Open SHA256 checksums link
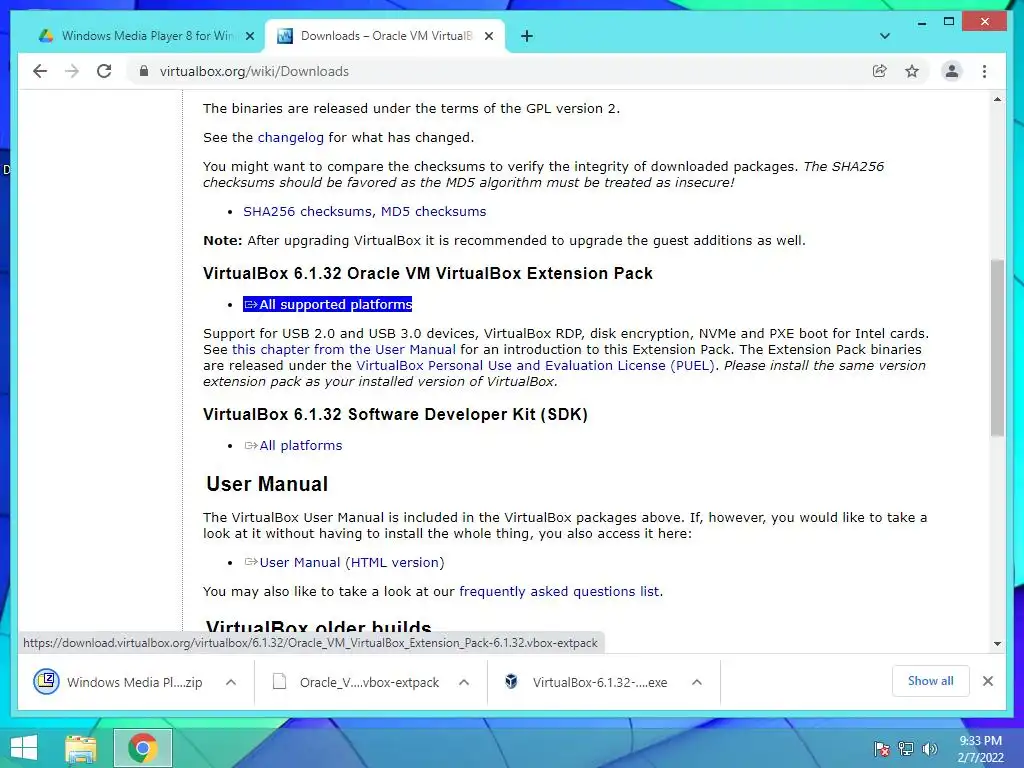1024x768 pixels. 308,212
